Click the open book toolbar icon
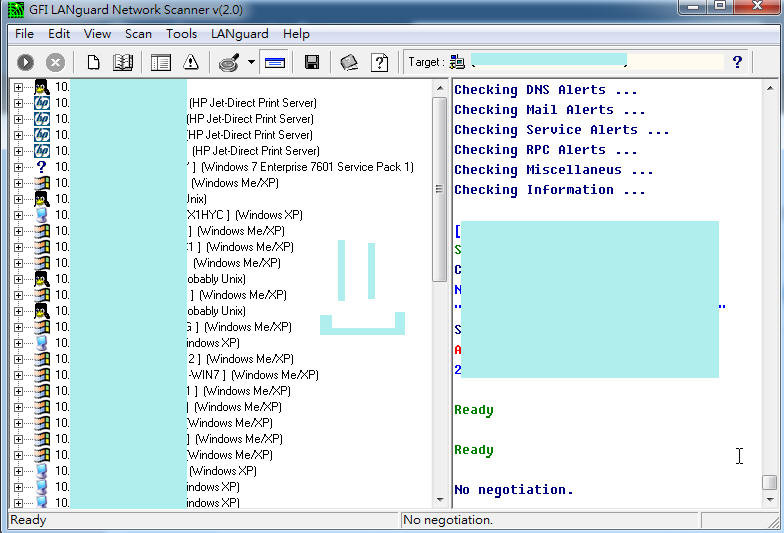The width and height of the screenshot is (784, 533). tap(122, 62)
